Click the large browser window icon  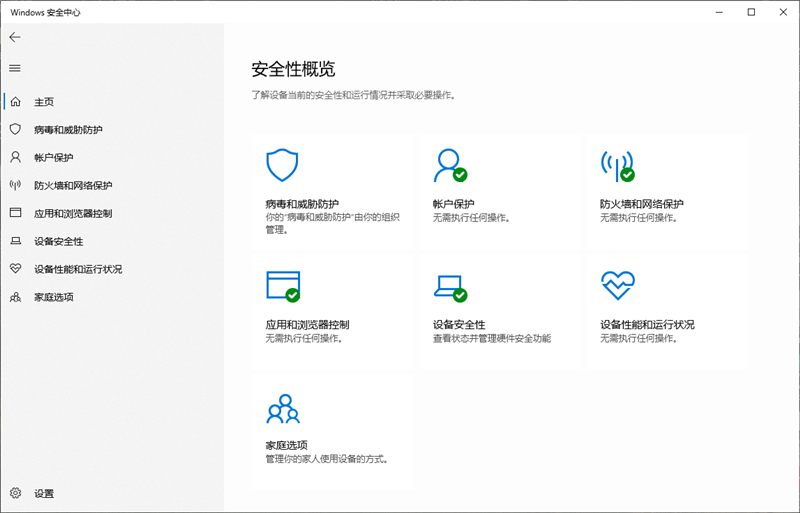(x=283, y=286)
